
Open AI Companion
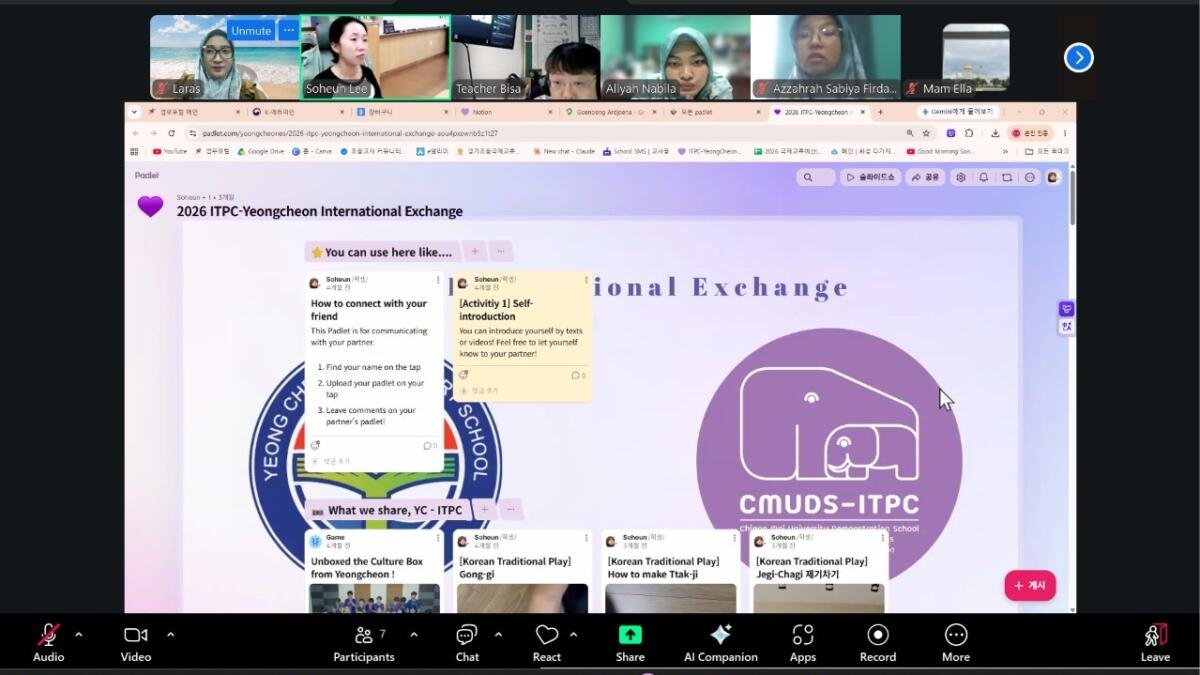coord(720,643)
